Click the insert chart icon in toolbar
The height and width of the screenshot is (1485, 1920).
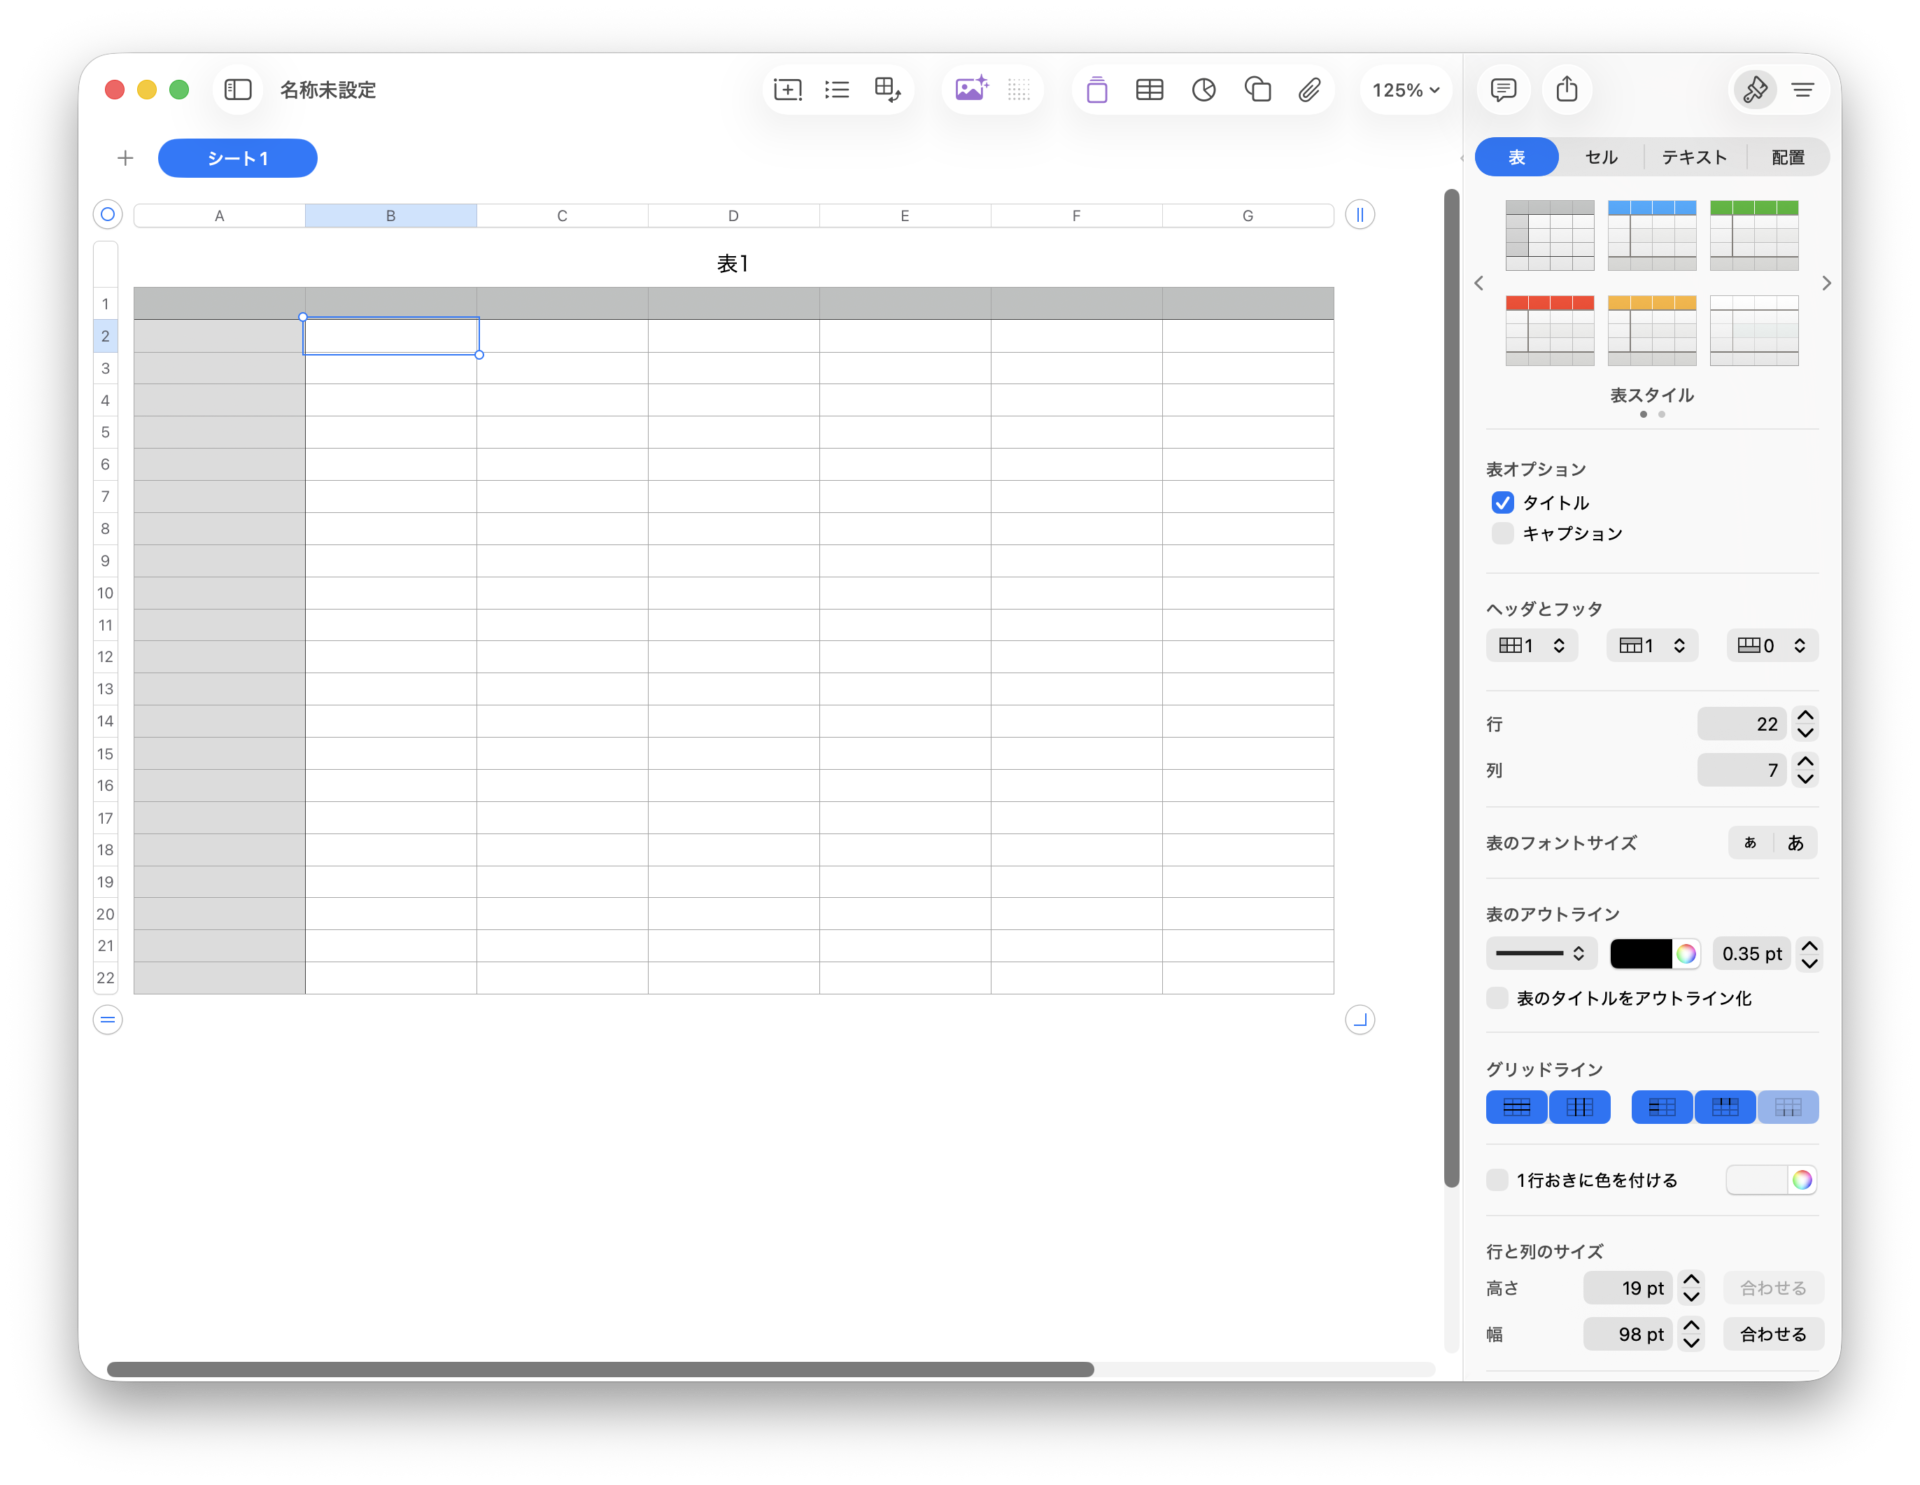tap(1203, 90)
